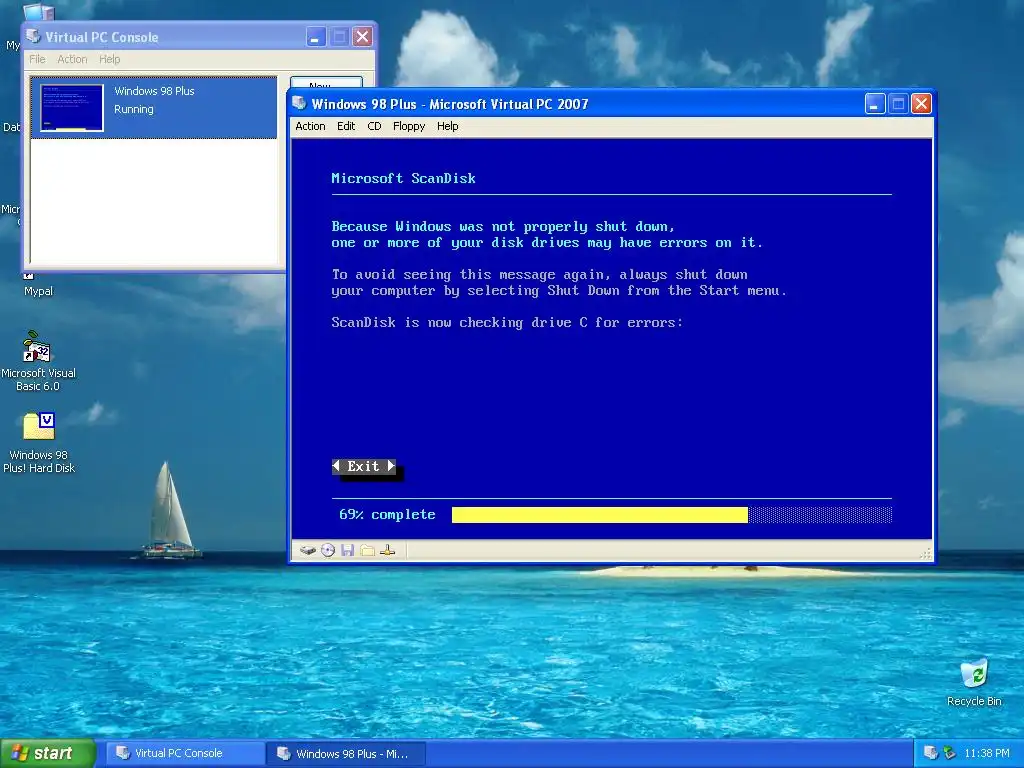
Task: Open the File menu in Virtual PC Console
Action: 37,59
